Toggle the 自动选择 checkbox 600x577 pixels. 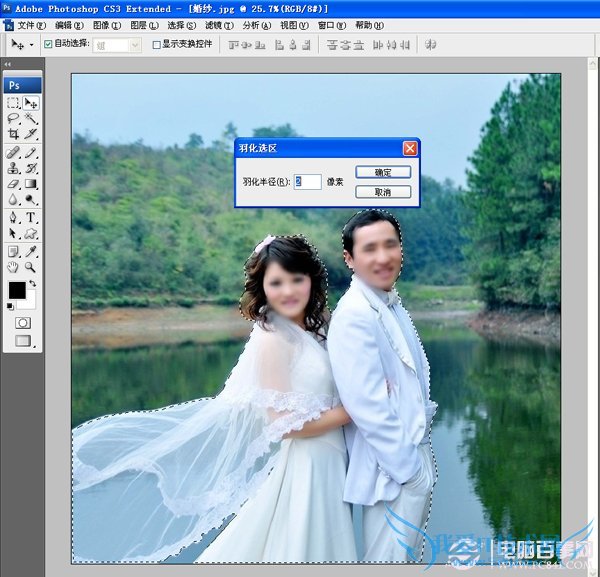click(x=48, y=45)
